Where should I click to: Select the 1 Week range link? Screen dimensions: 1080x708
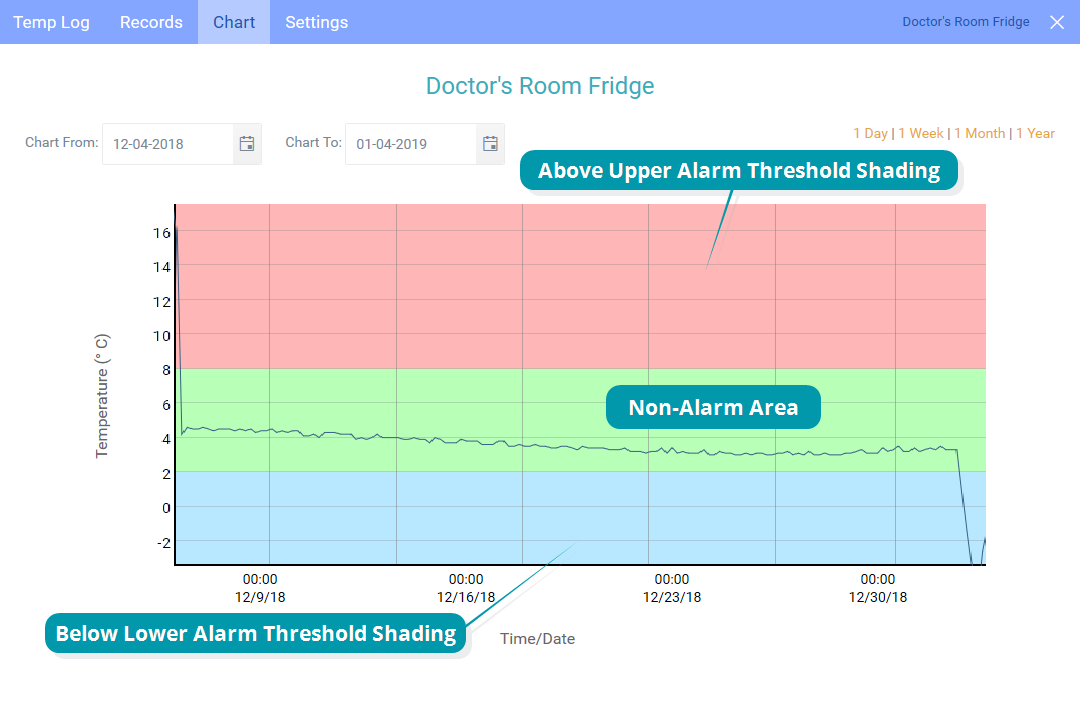coord(920,132)
